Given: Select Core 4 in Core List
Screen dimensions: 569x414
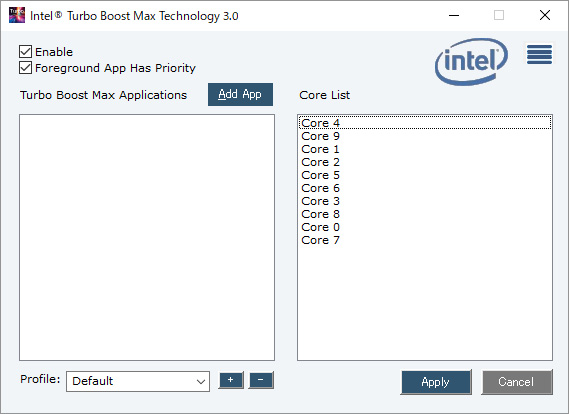Looking at the screenshot, I should pos(425,123).
